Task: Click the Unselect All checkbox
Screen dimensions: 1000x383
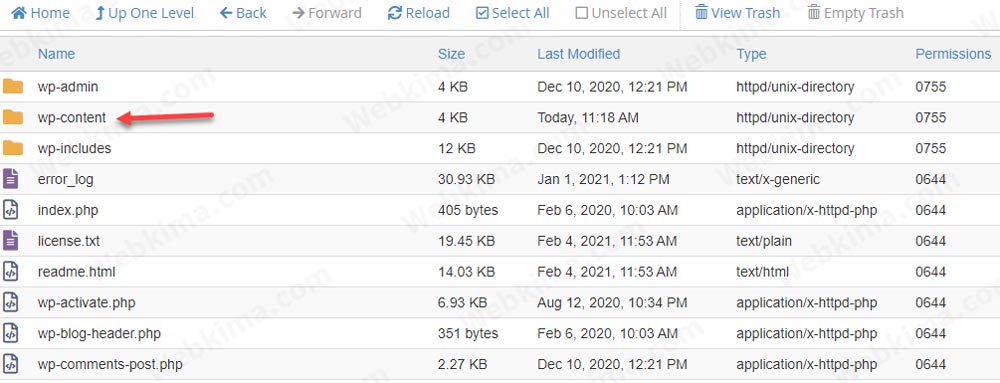Action: click(x=582, y=13)
